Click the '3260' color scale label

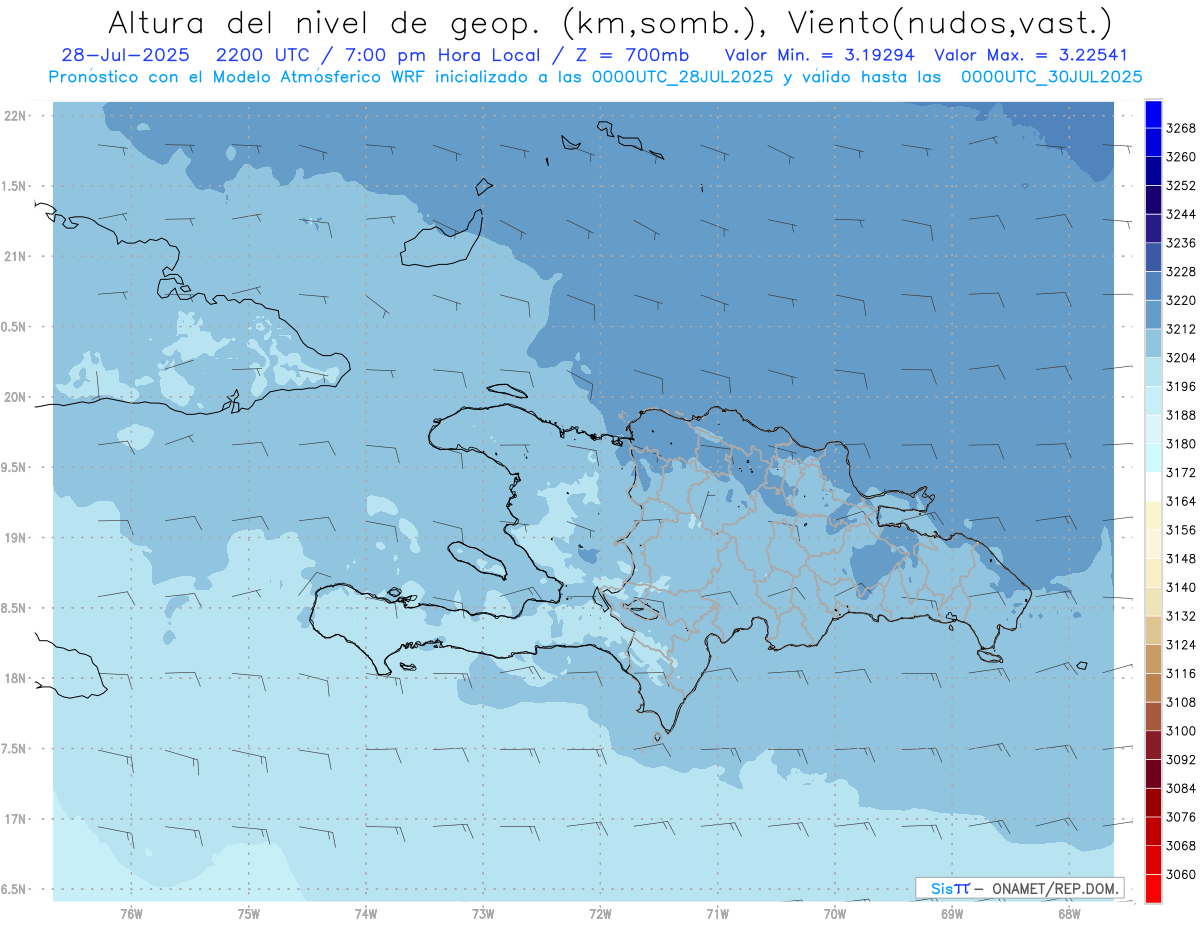click(1181, 157)
